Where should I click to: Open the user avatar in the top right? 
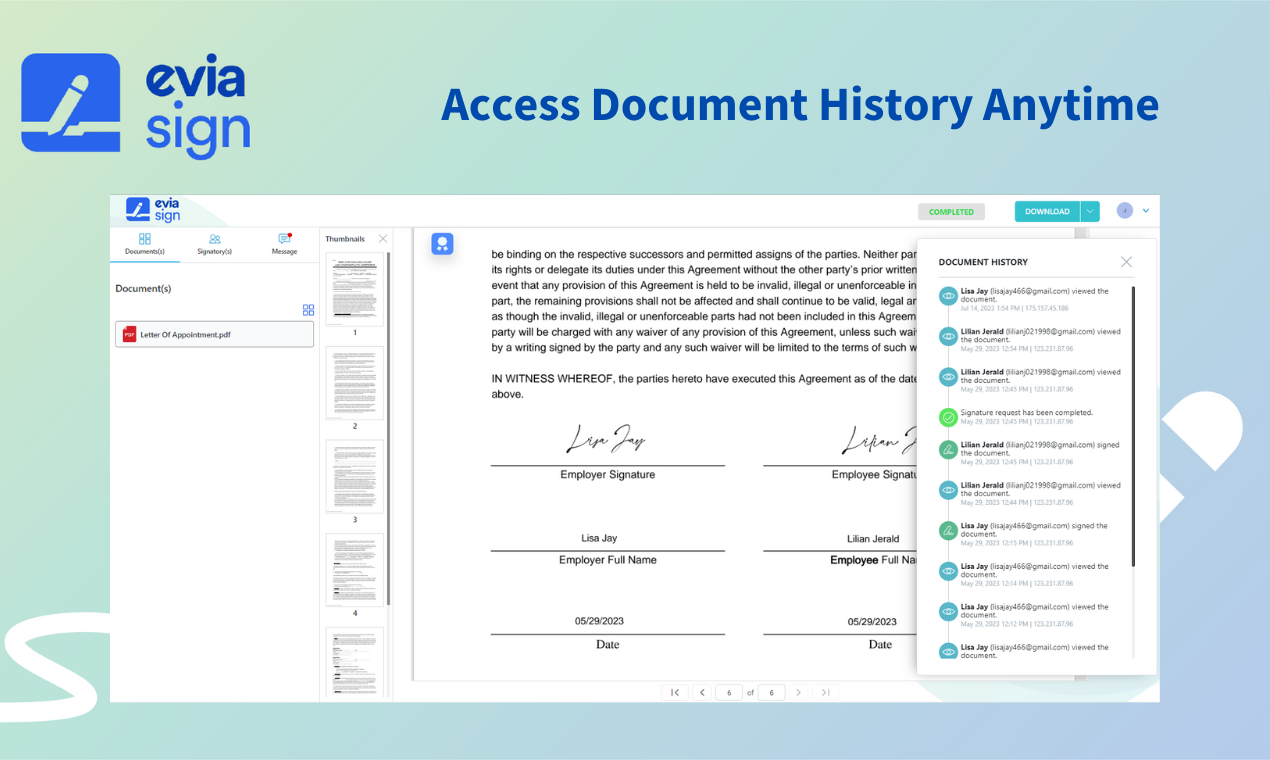pos(1125,211)
